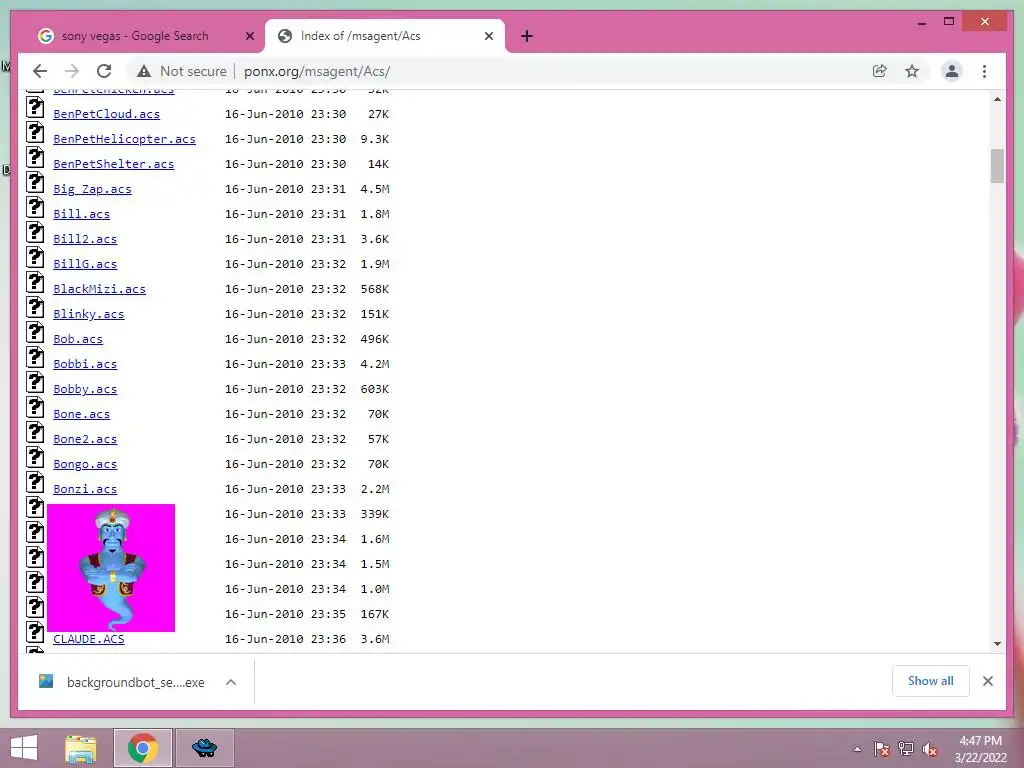Open Action Center flag tray icon
This screenshot has height=768, width=1024.
pyautogui.click(x=881, y=749)
